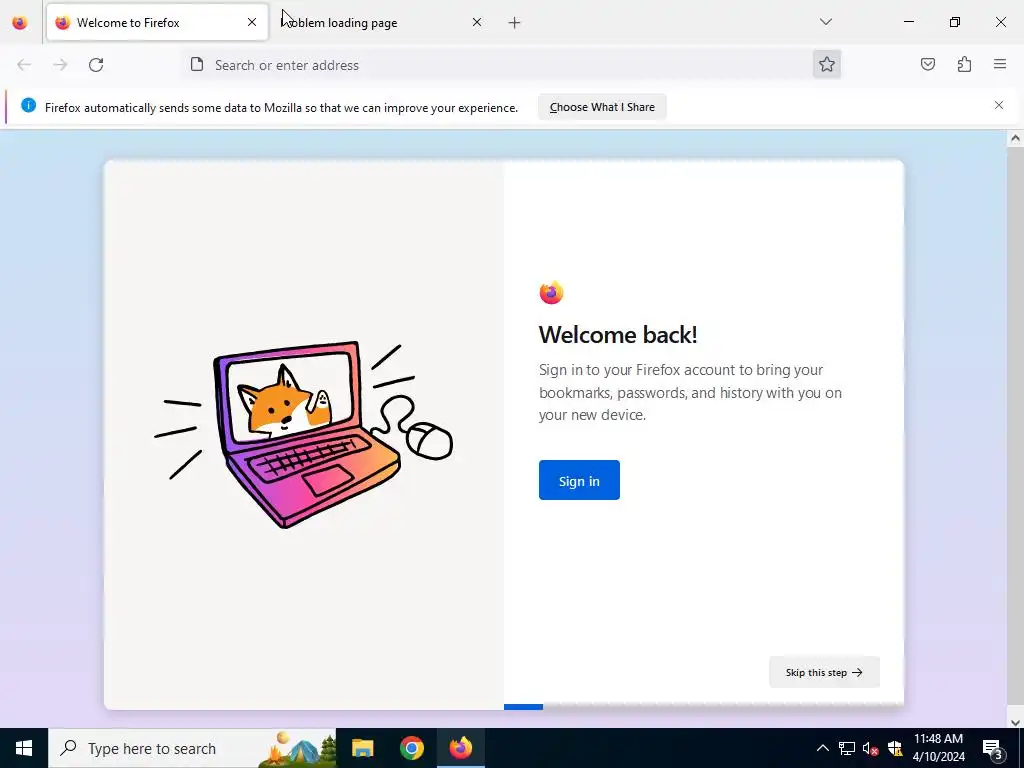Image resolution: width=1024 pixels, height=768 pixels.
Task: Click the blue Sign in button
Action: (x=579, y=480)
